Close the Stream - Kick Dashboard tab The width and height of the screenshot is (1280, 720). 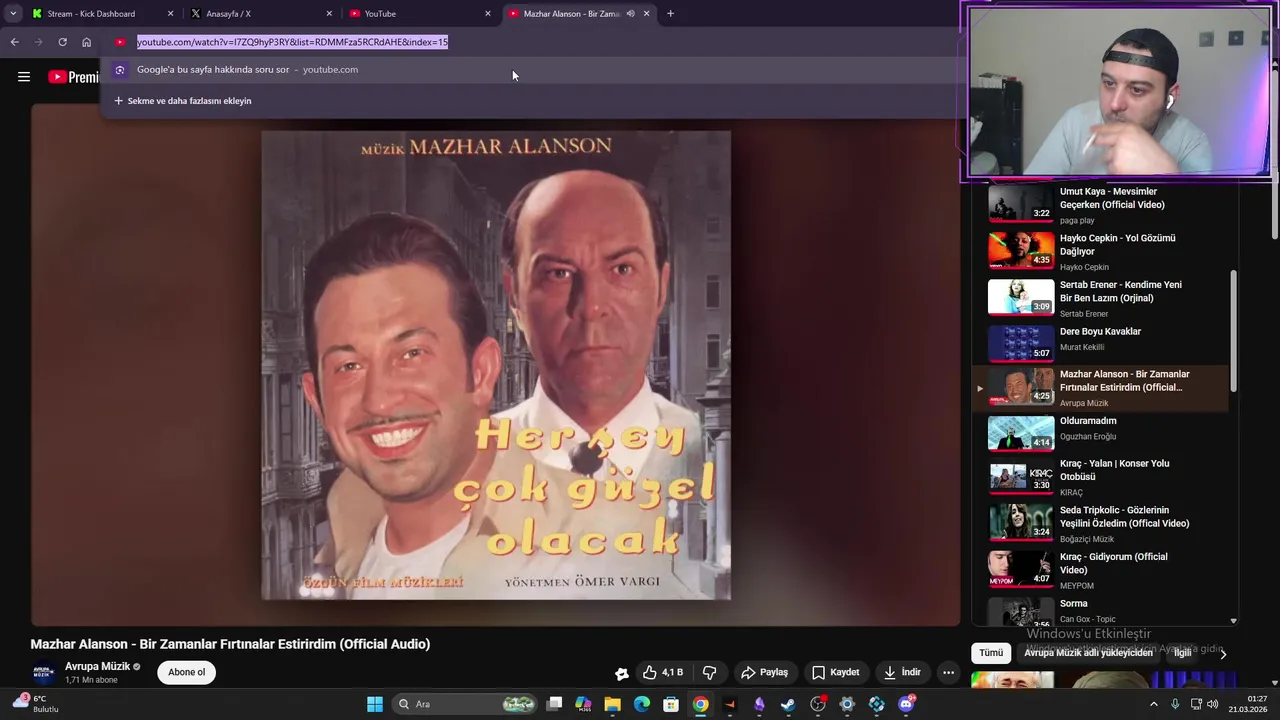click(x=170, y=14)
